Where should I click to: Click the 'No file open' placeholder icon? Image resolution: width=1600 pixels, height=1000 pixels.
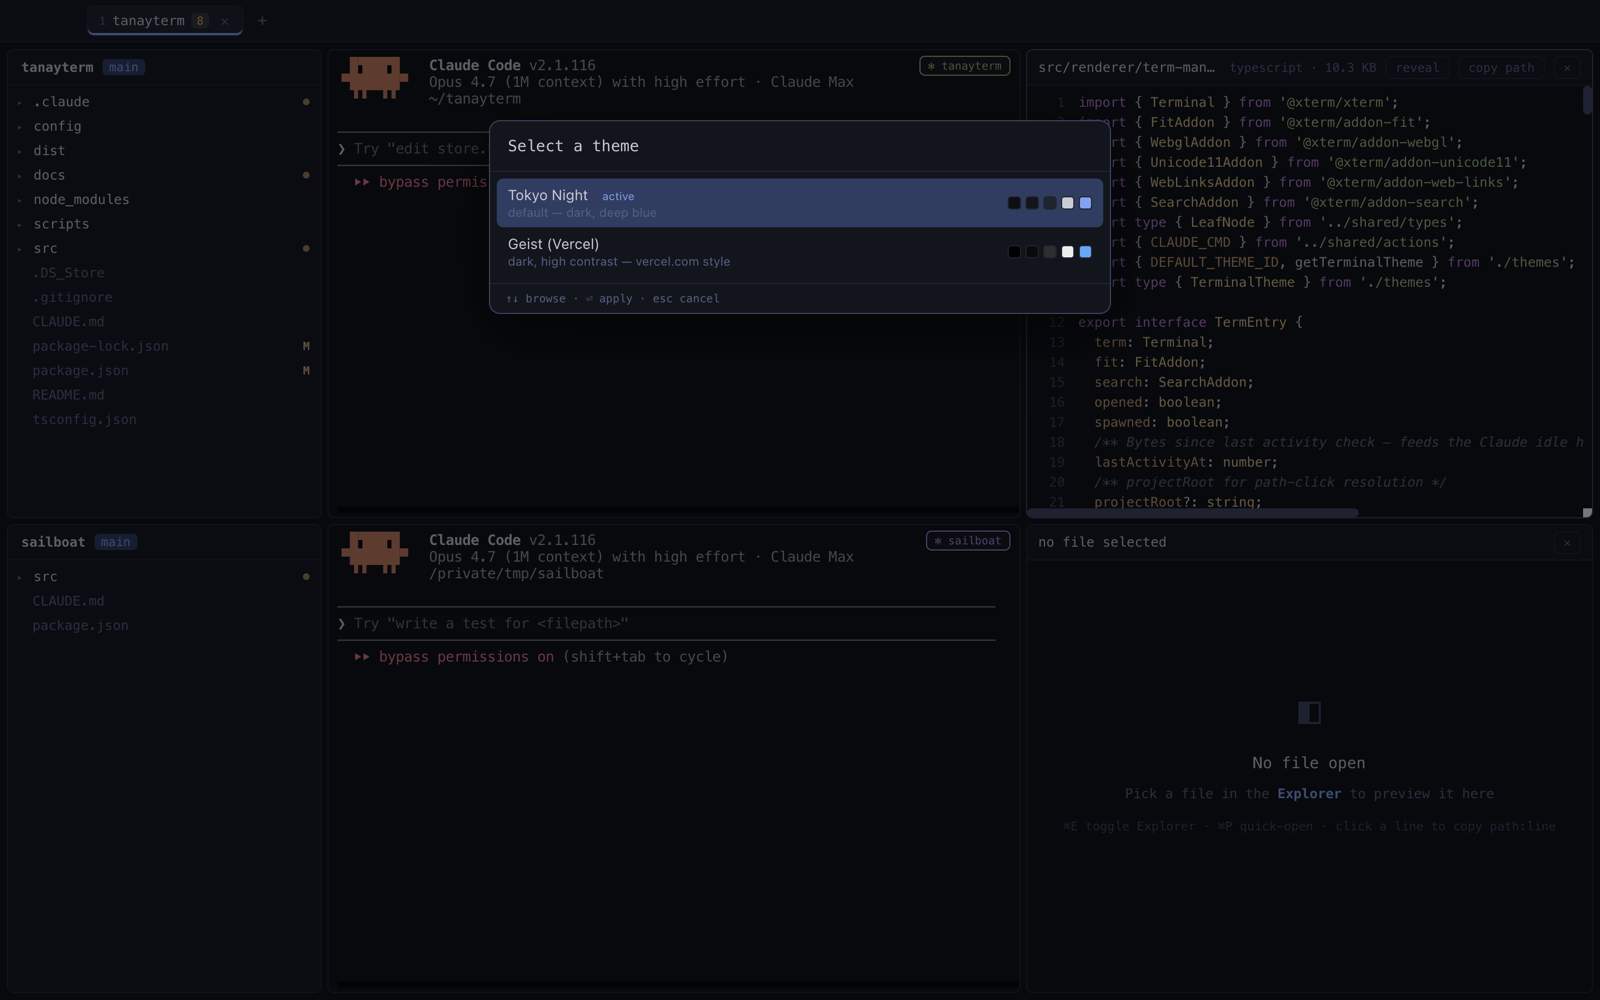point(1309,712)
